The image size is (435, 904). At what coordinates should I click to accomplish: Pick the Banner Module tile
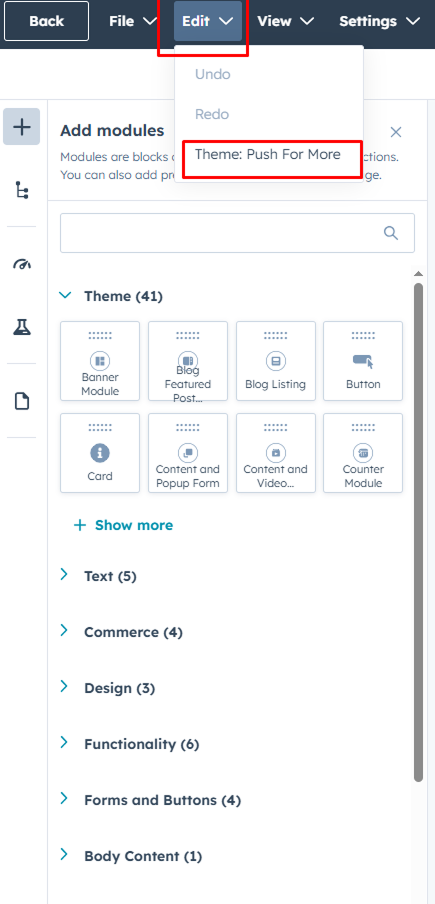click(100, 361)
